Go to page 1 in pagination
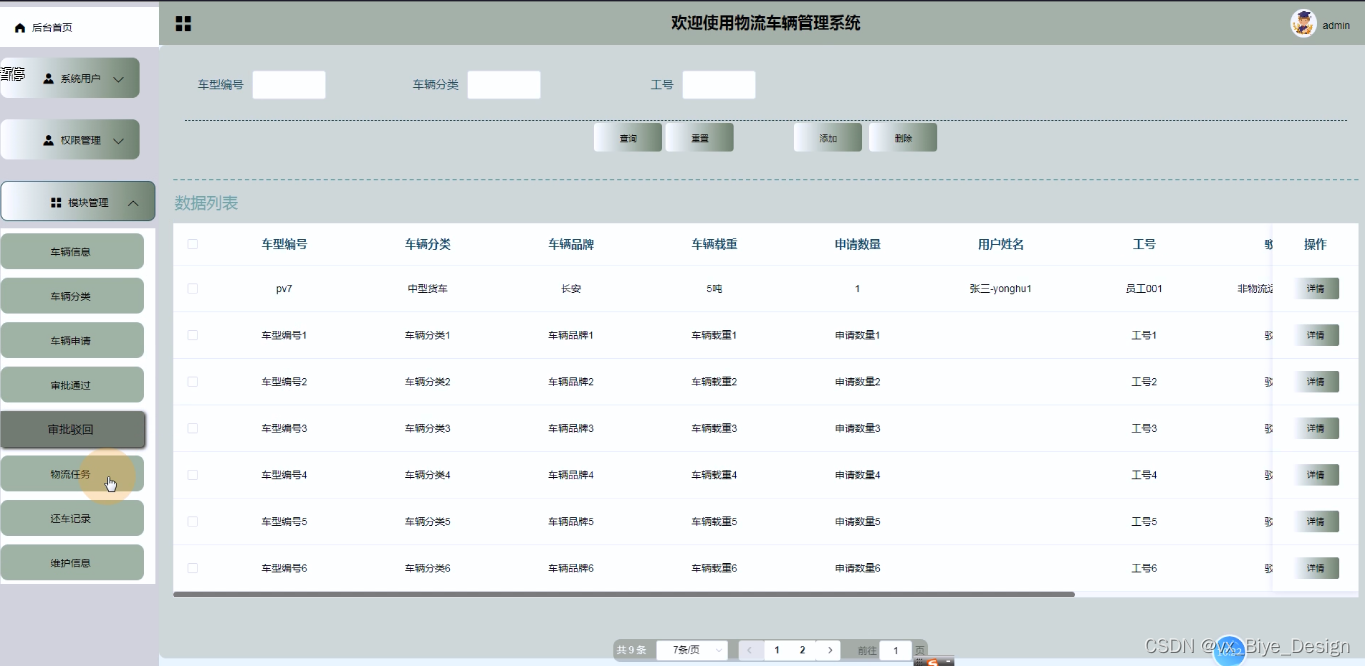Image resolution: width=1365 pixels, height=666 pixels. [777, 650]
